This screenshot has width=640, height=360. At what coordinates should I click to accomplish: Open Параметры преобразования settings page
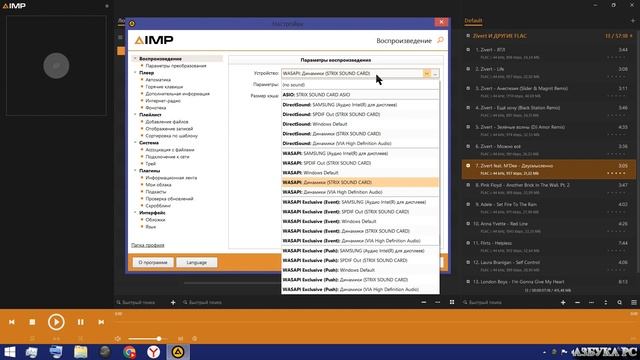tap(176, 66)
